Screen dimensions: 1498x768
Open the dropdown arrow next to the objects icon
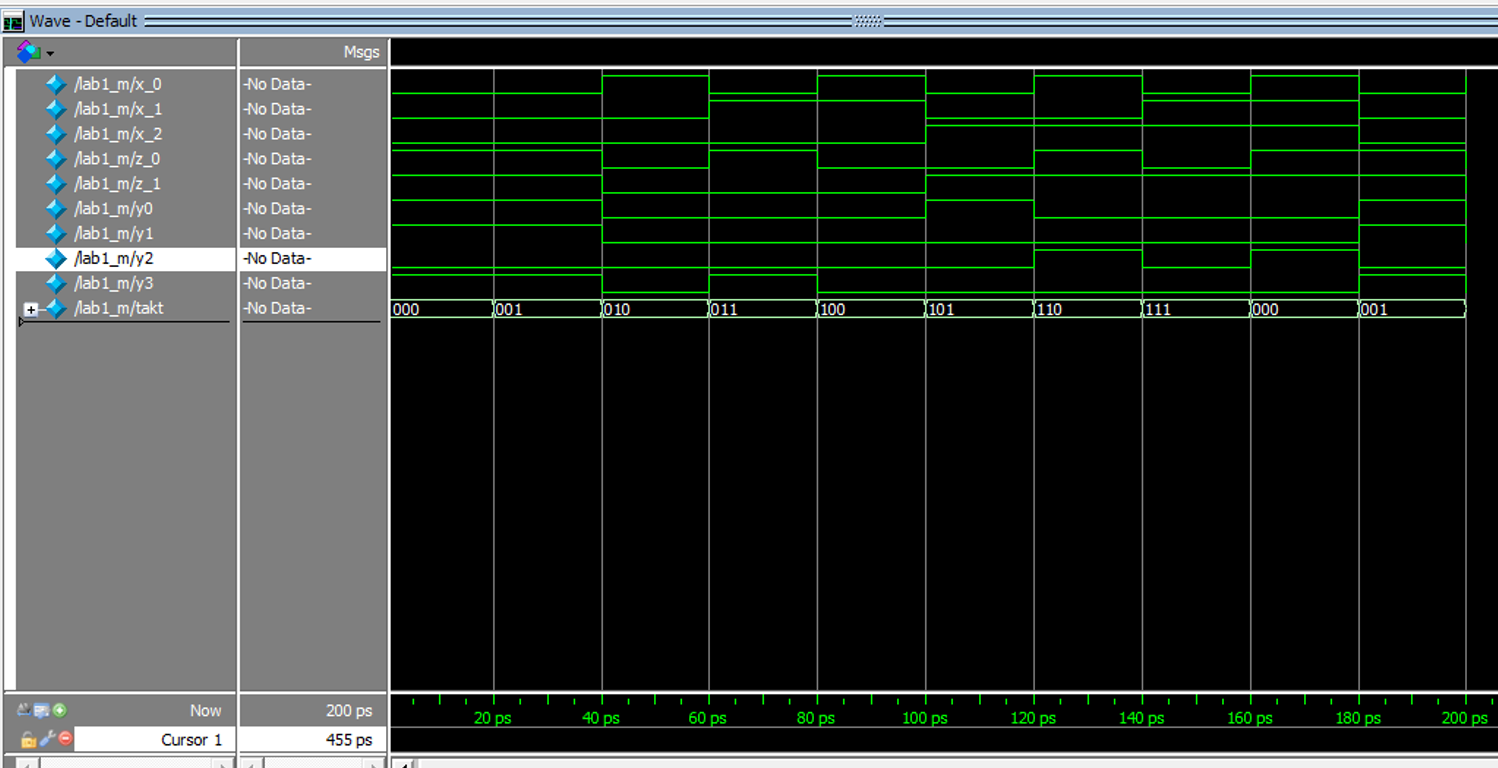[x=50, y=53]
